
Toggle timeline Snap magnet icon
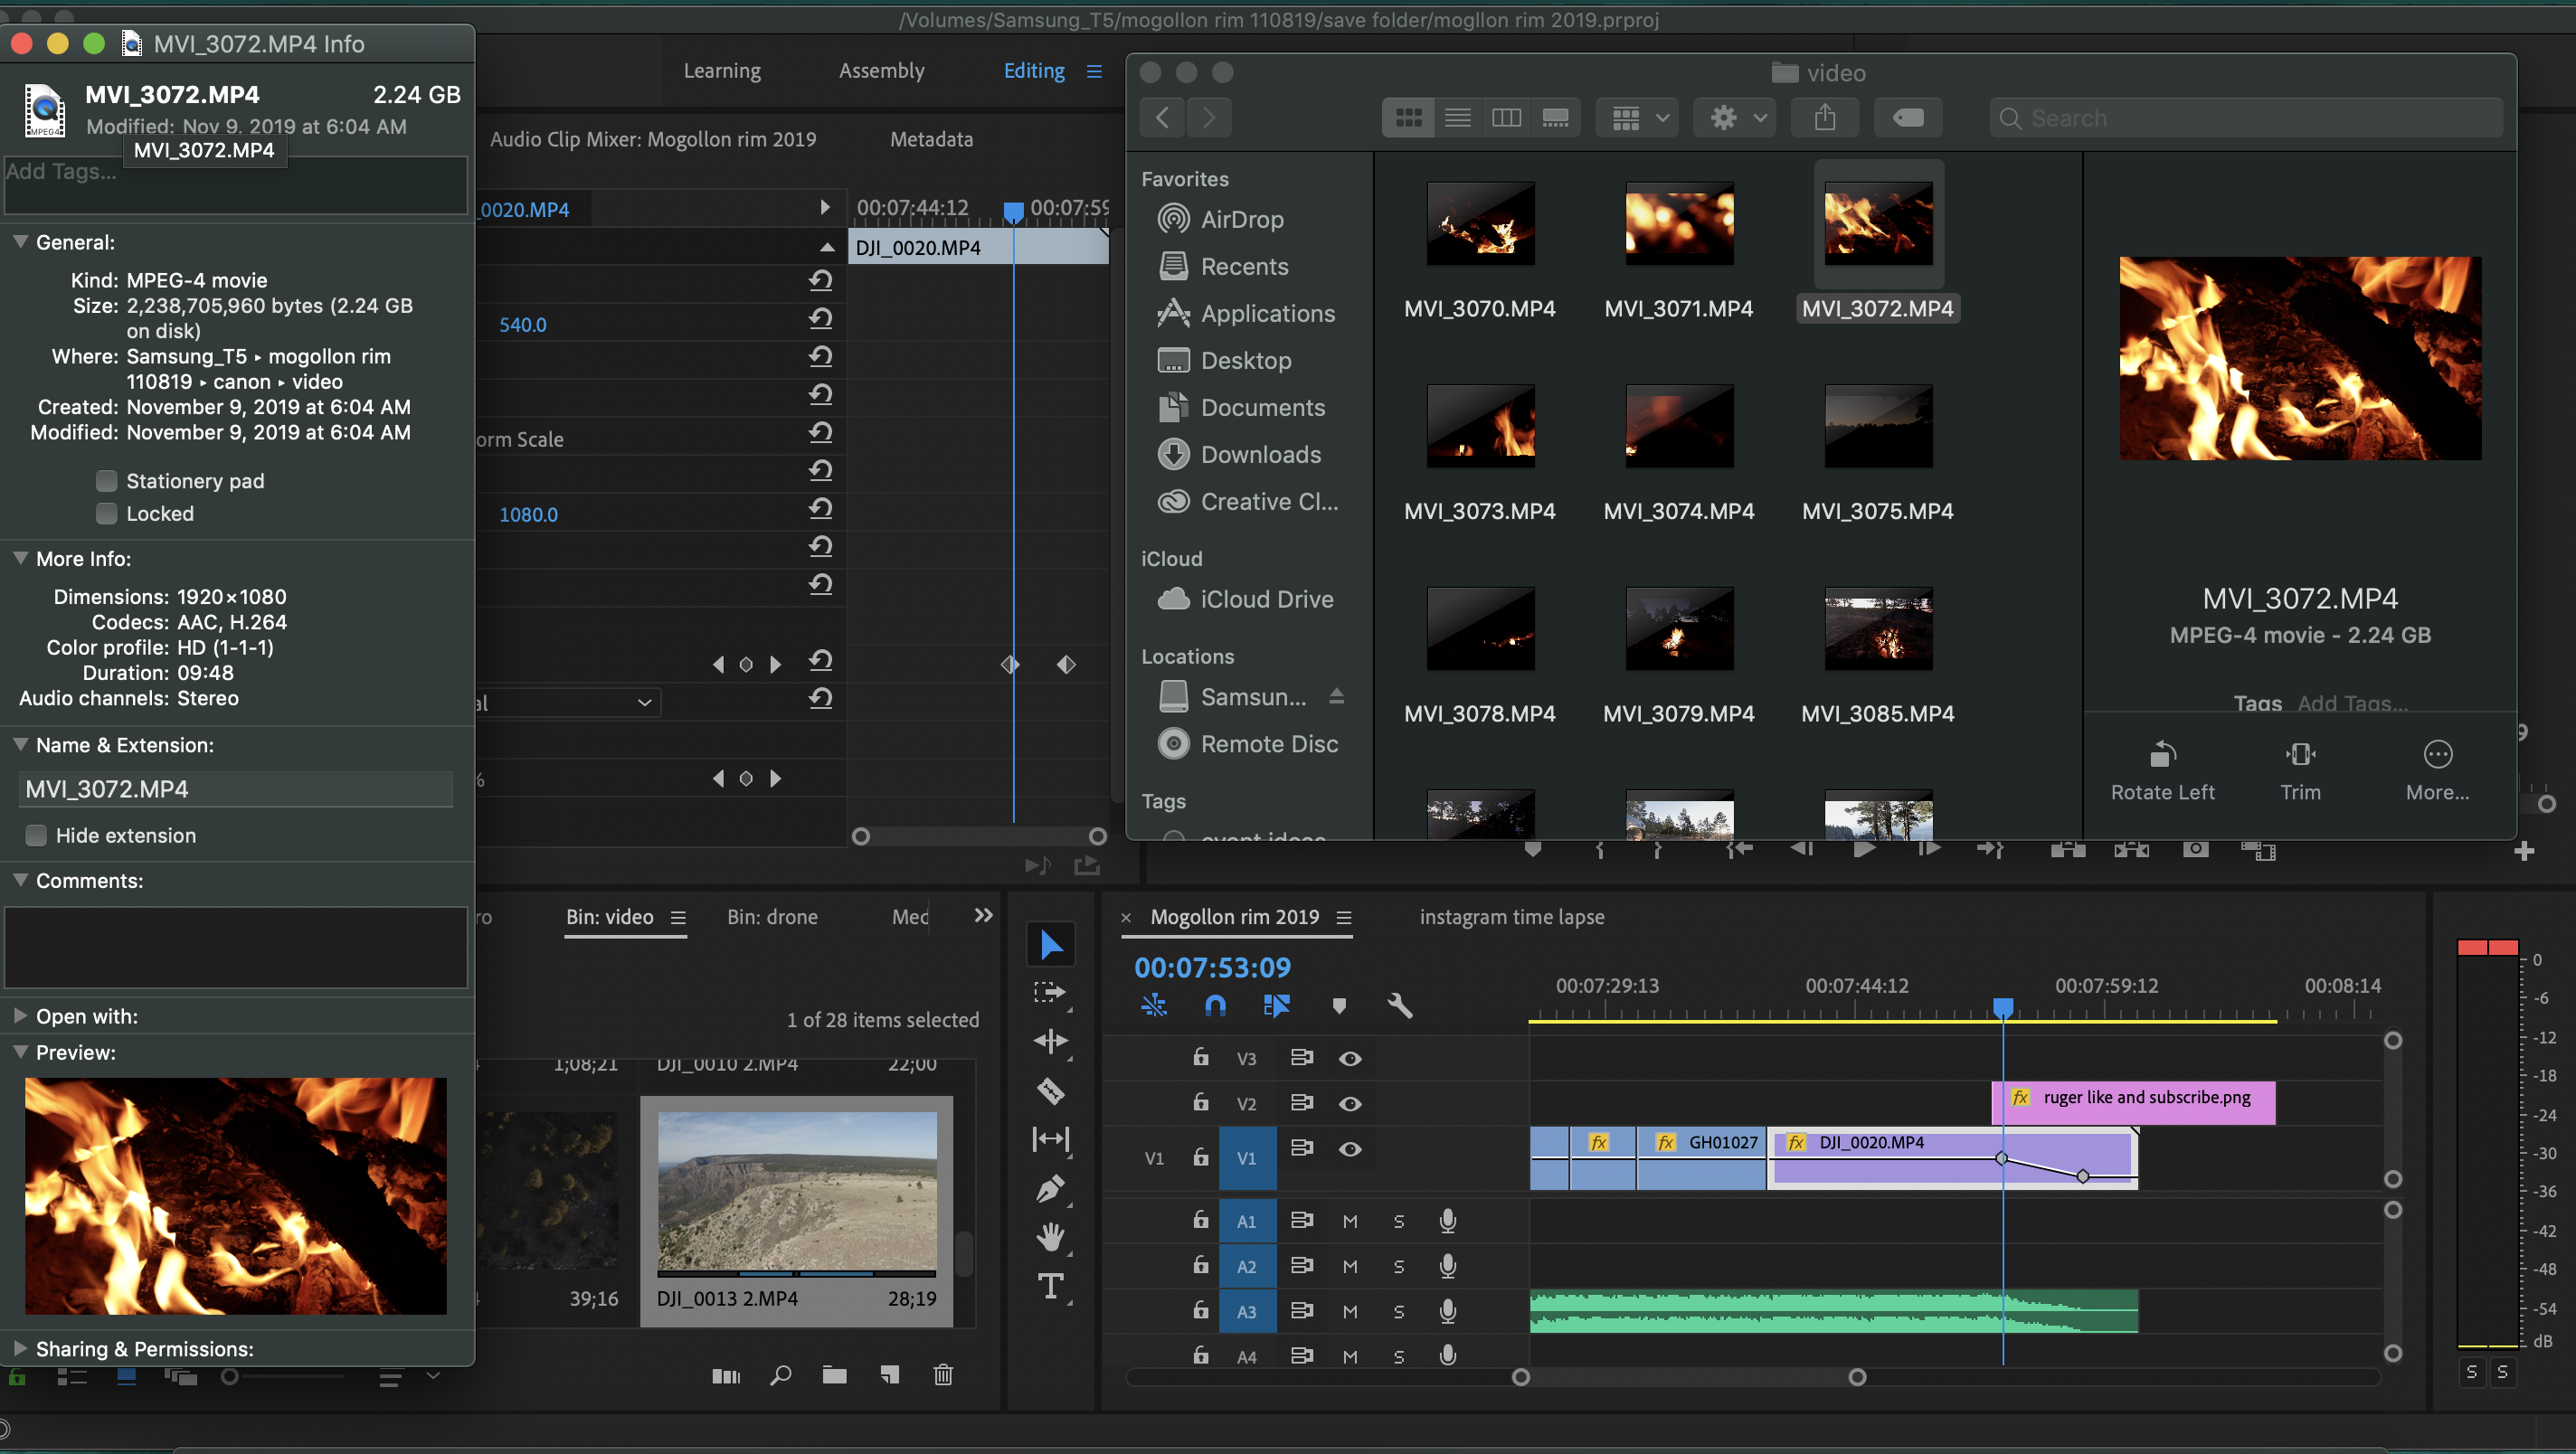coord(1215,1005)
